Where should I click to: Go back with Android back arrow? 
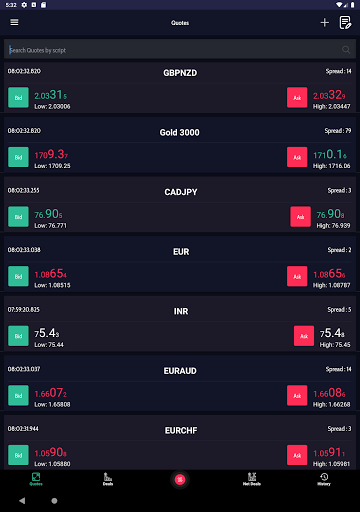click(x=22, y=500)
